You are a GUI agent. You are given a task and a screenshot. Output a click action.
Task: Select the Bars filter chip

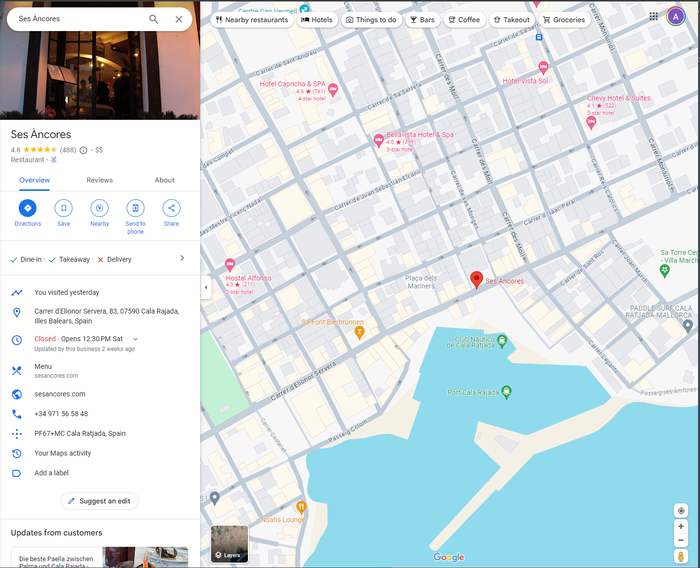[x=422, y=20]
